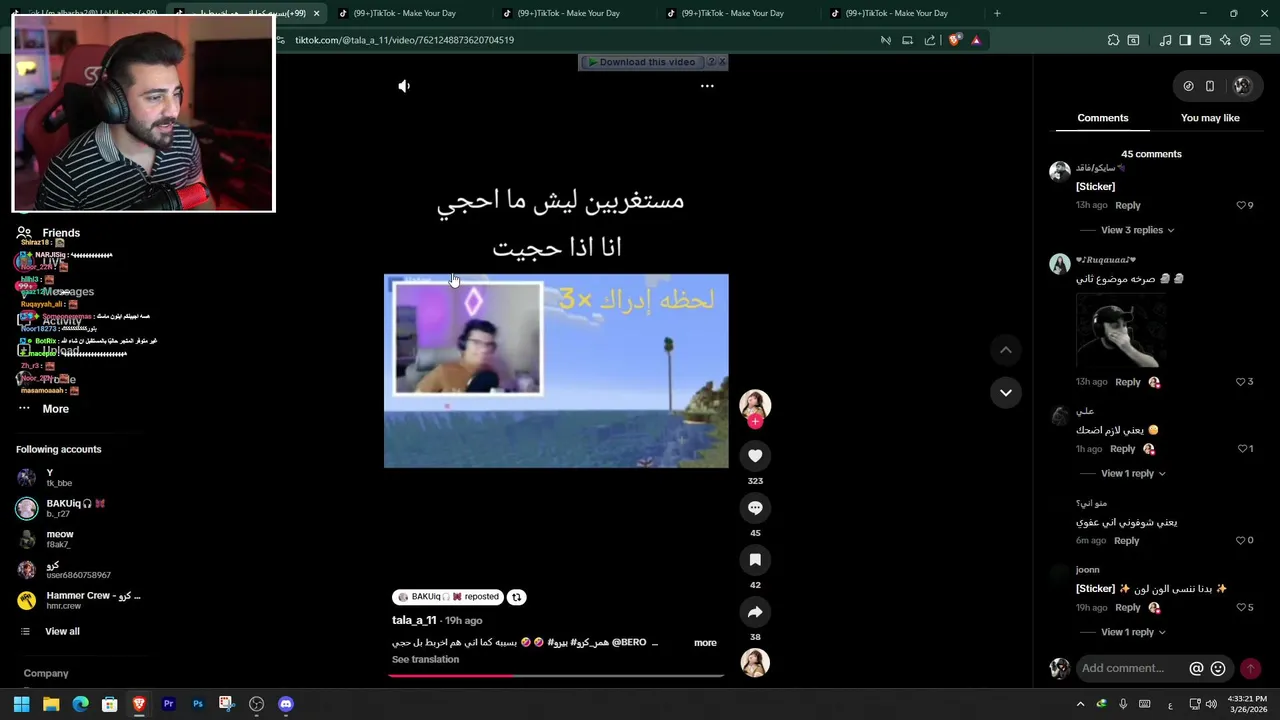The width and height of the screenshot is (1280, 720).
Task: Reply to the 6m ago comment
Action: [x=1126, y=541]
